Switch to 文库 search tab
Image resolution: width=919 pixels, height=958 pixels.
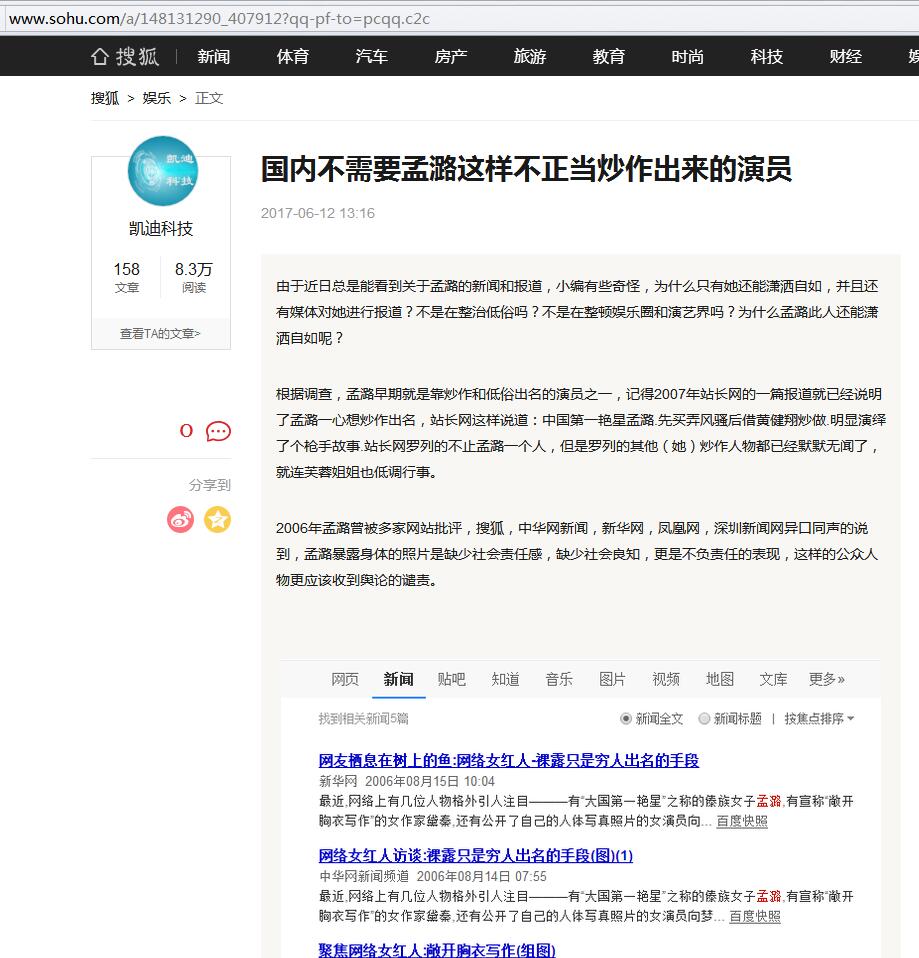773,679
